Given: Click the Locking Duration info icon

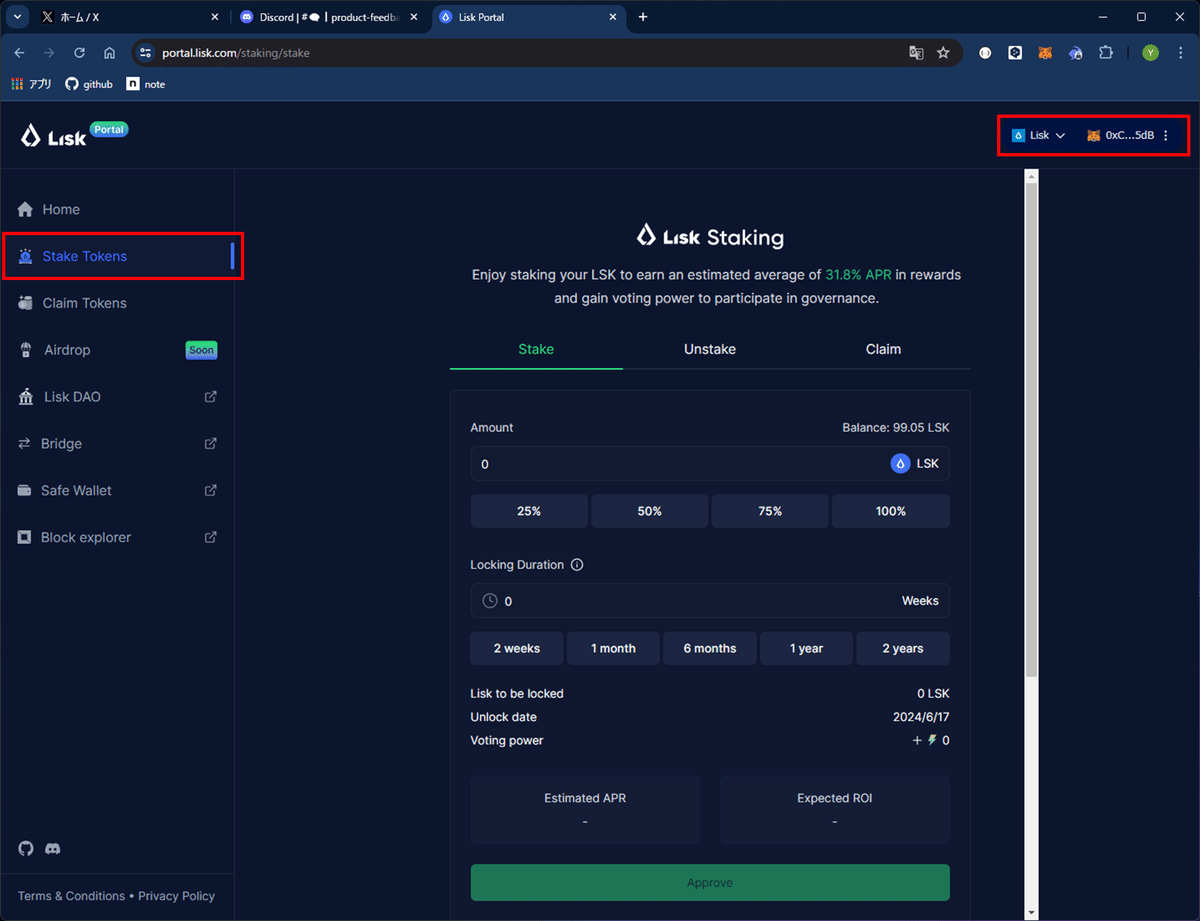Looking at the screenshot, I should (577, 565).
